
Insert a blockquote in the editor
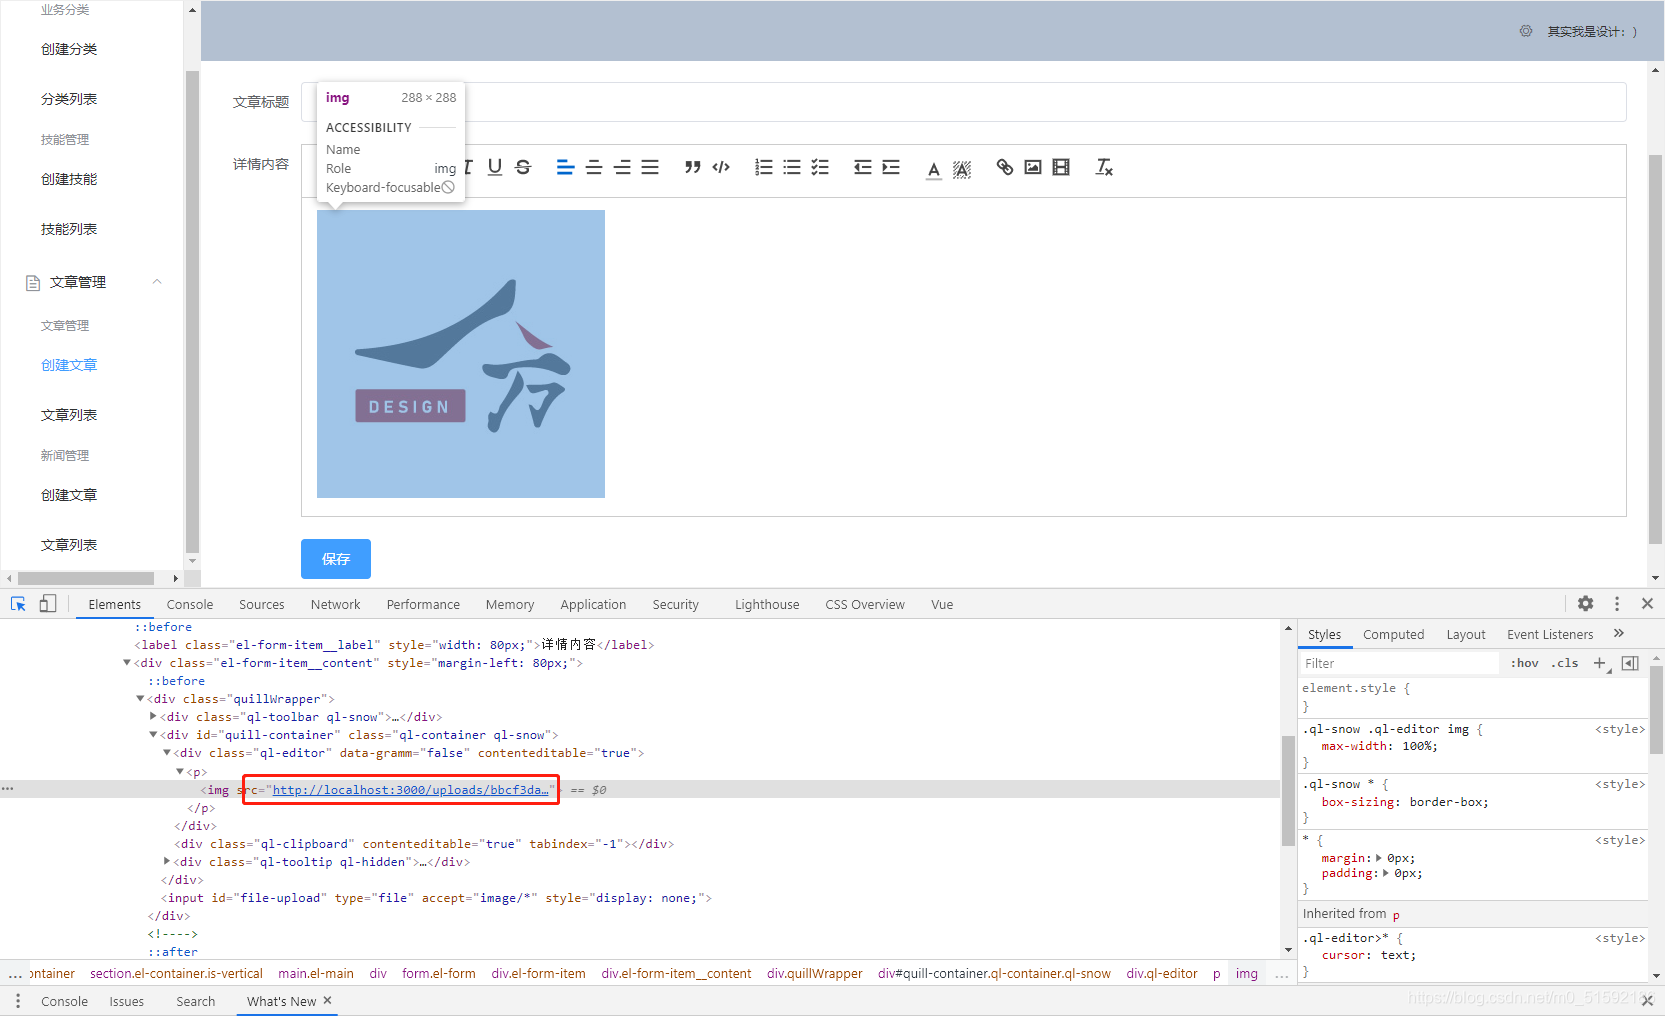pyautogui.click(x=693, y=167)
